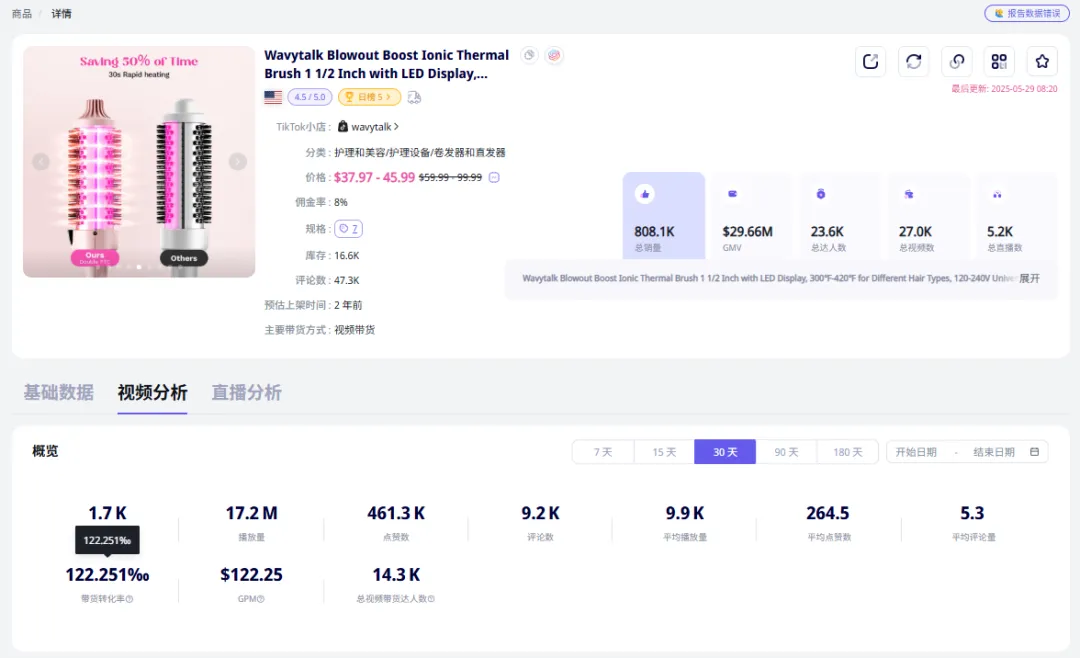
Task: Click the info icon next to GPM
Action: [261, 599]
